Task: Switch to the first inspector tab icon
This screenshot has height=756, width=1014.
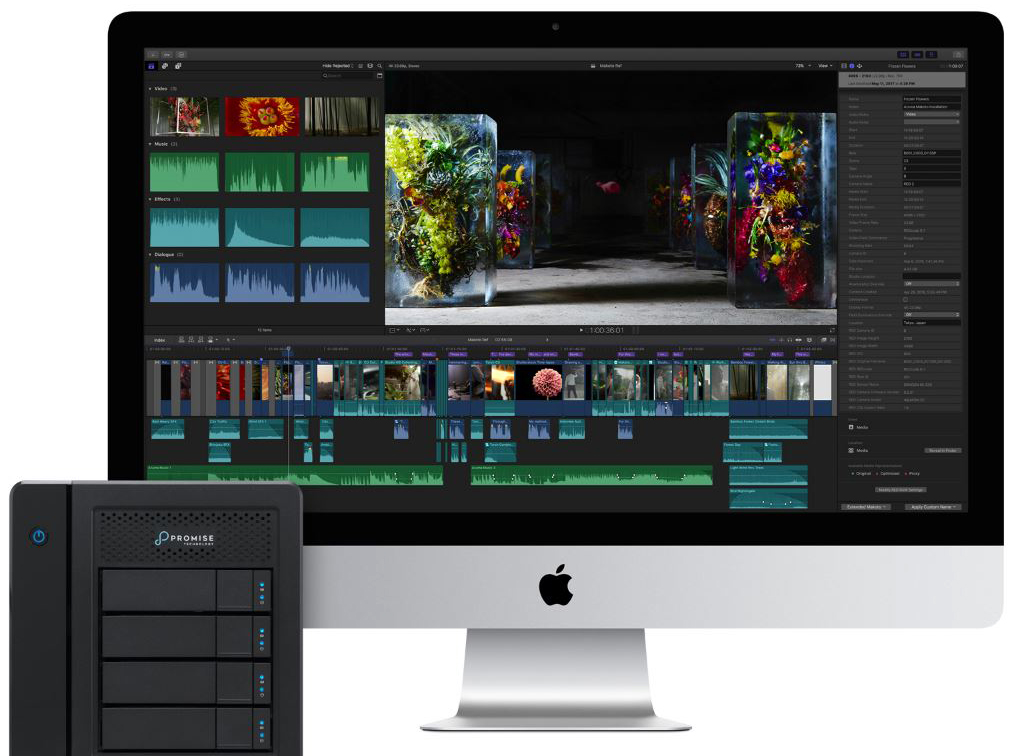Action: 844,66
